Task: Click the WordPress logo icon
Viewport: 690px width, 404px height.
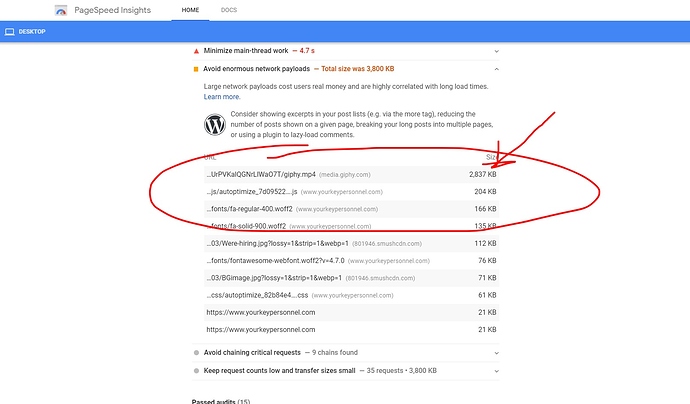Action: [215, 125]
